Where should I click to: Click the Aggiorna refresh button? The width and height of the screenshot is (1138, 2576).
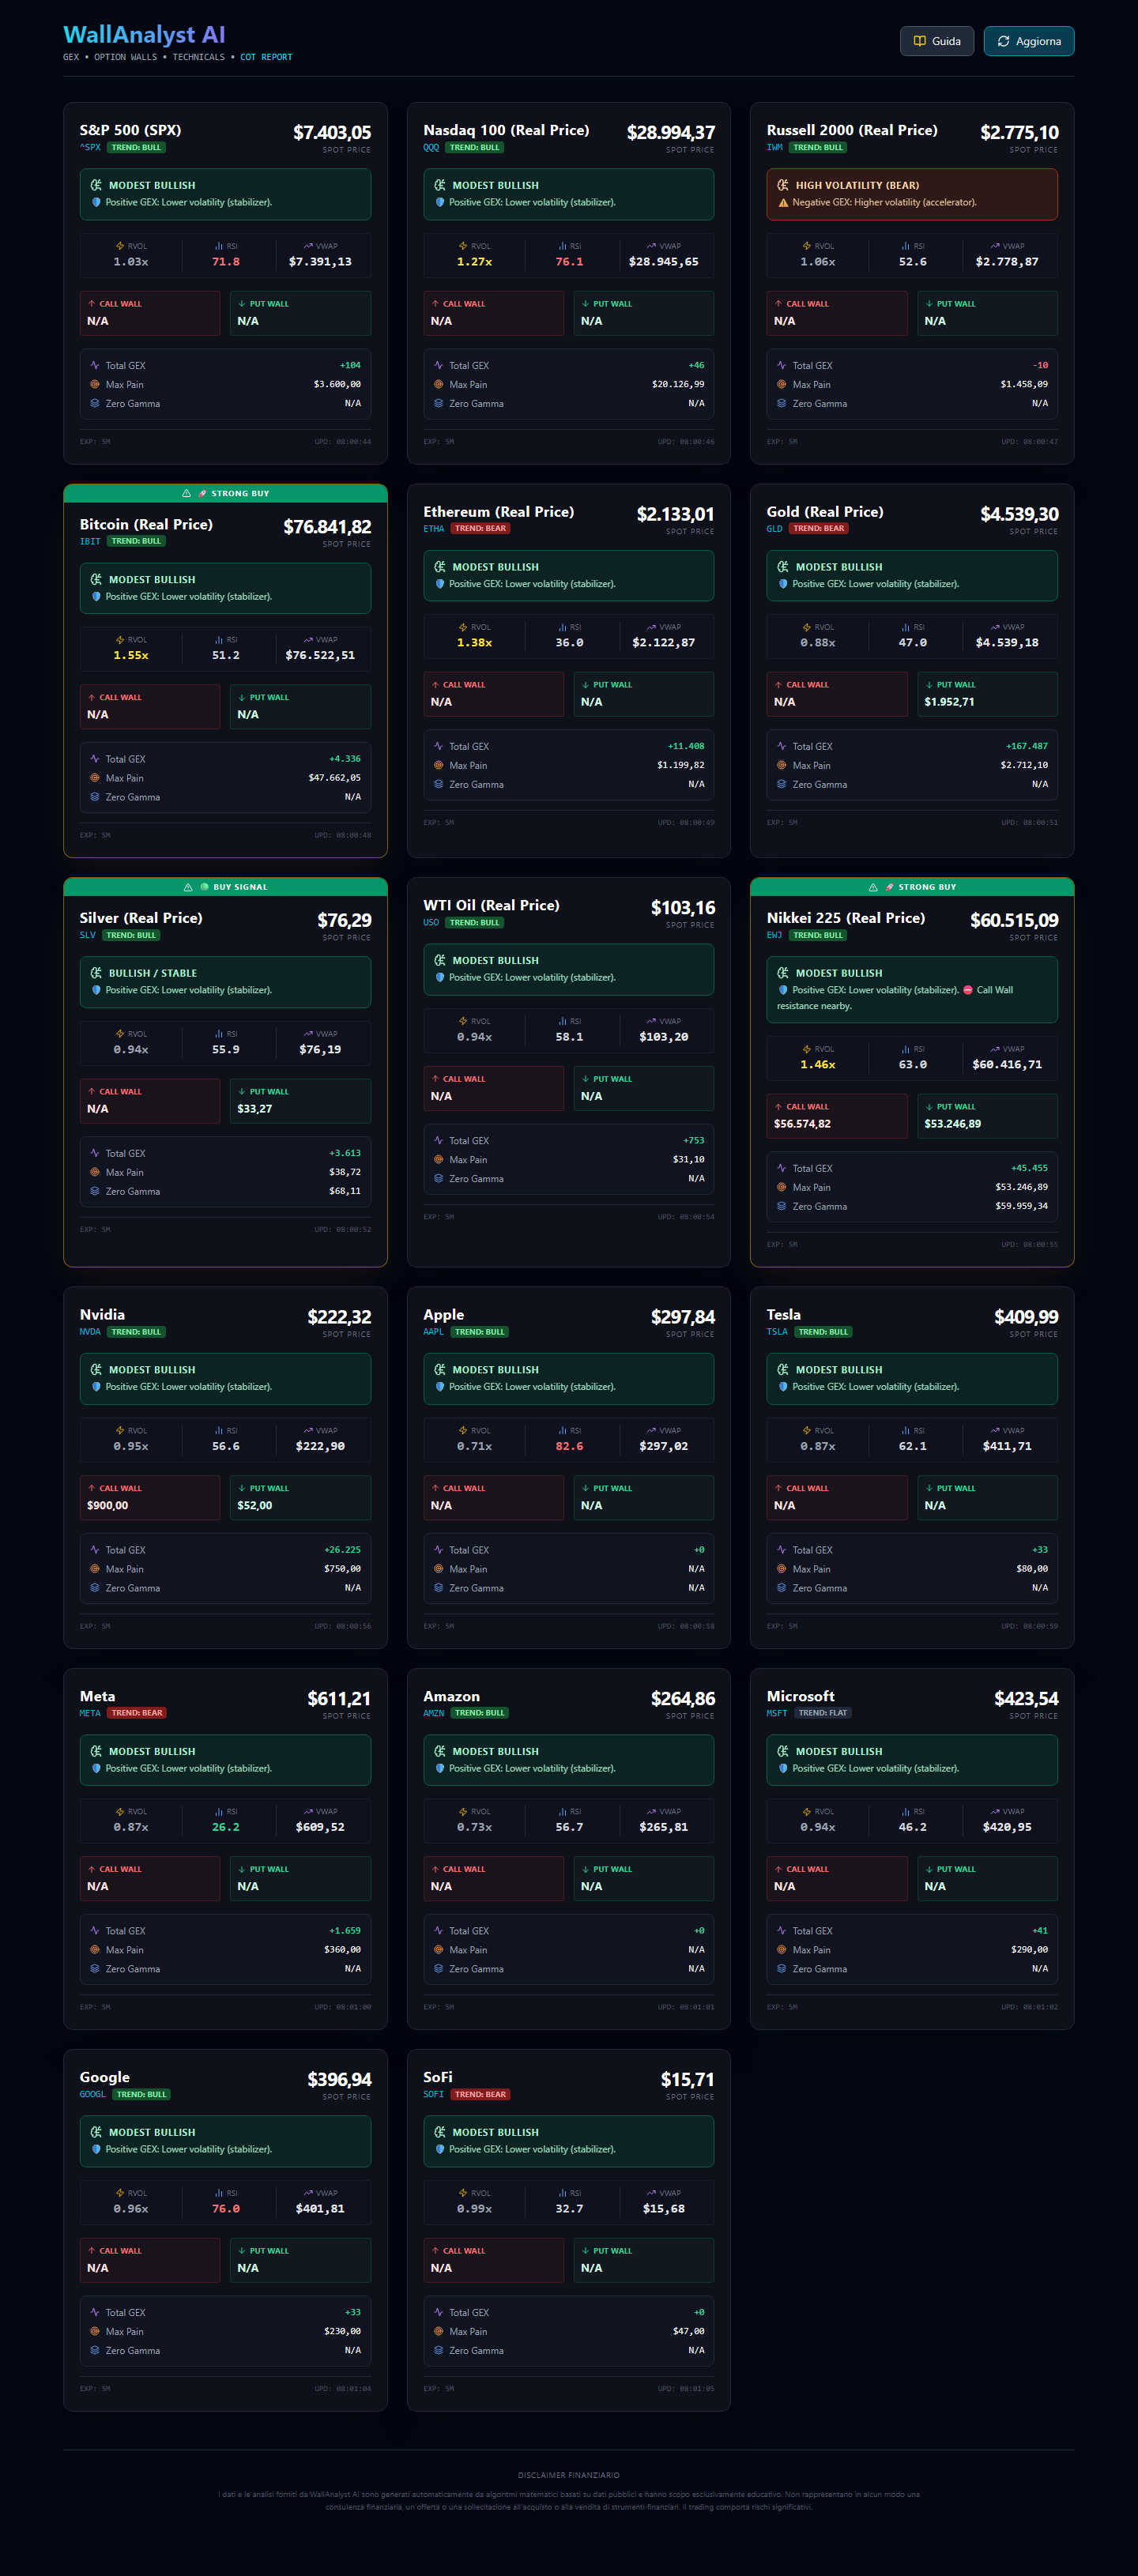[1028, 41]
